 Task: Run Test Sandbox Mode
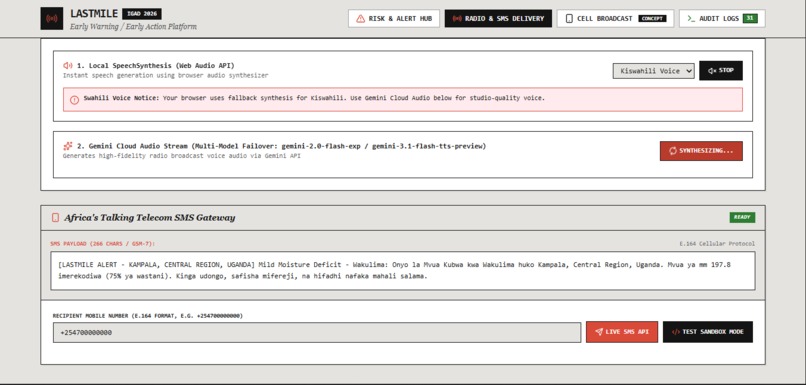pyautogui.click(x=708, y=332)
